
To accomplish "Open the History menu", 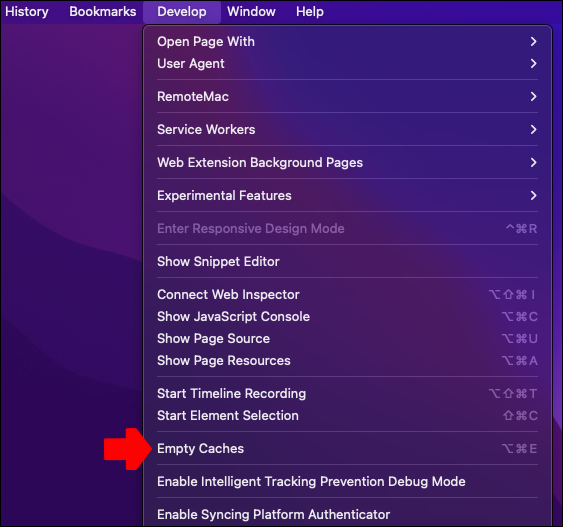I will (27, 11).
